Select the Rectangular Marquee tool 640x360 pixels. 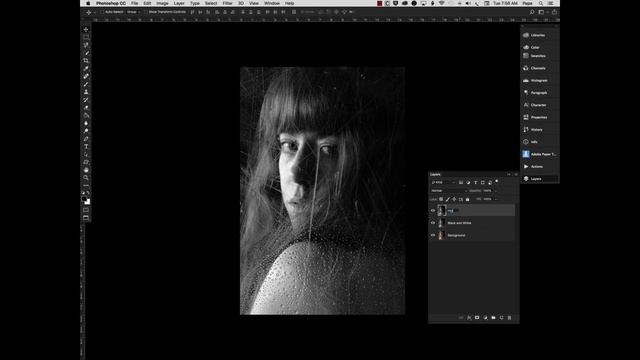pyautogui.click(x=86, y=37)
